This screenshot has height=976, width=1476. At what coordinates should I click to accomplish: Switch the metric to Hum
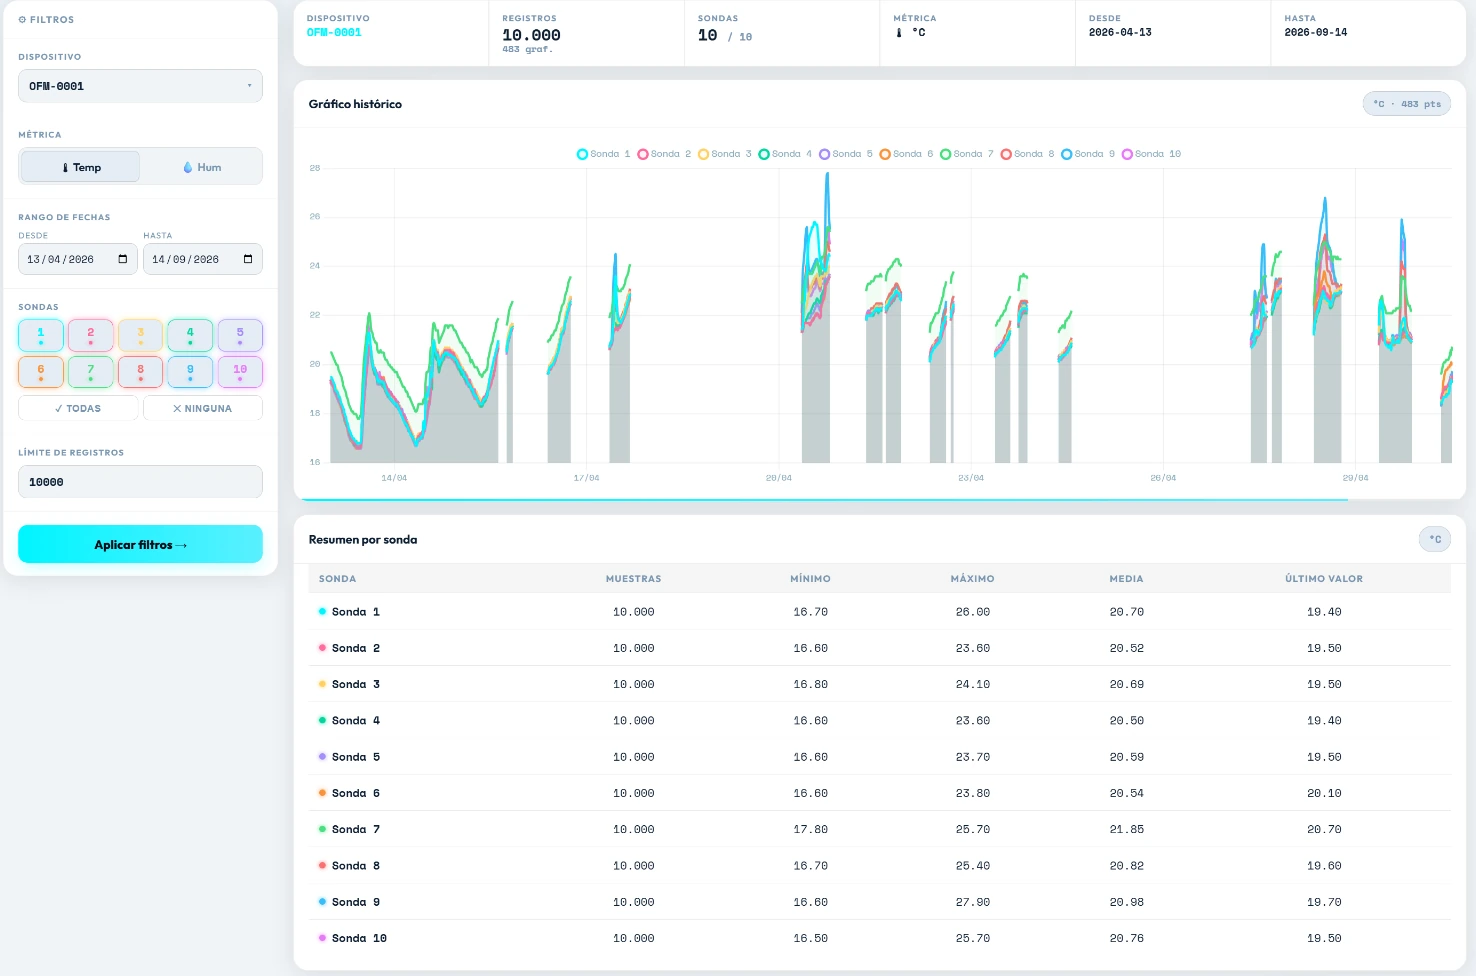click(x=201, y=167)
